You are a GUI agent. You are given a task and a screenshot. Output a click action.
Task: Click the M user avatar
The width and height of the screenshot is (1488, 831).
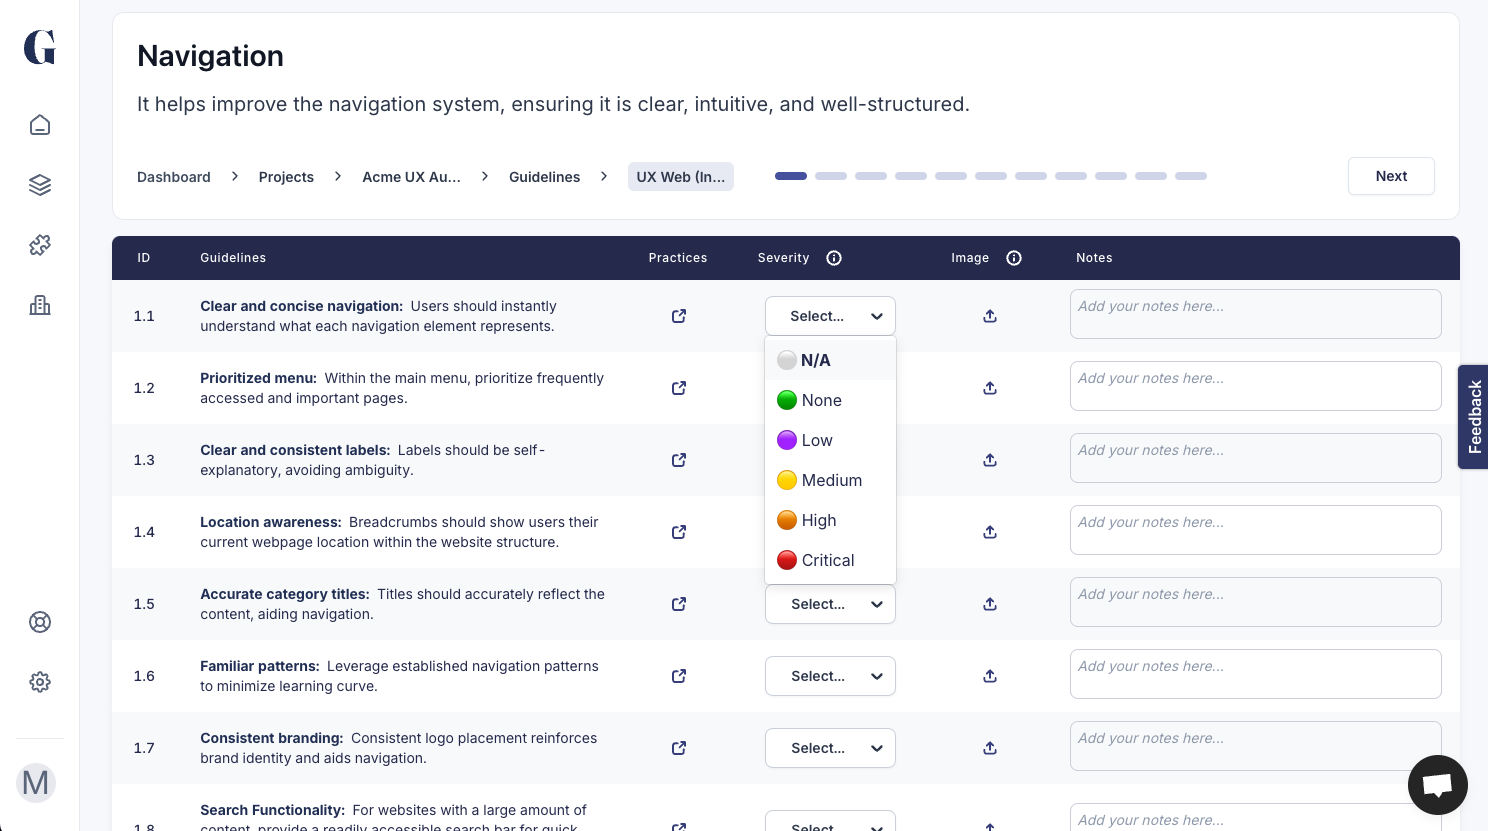tap(36, 783)
